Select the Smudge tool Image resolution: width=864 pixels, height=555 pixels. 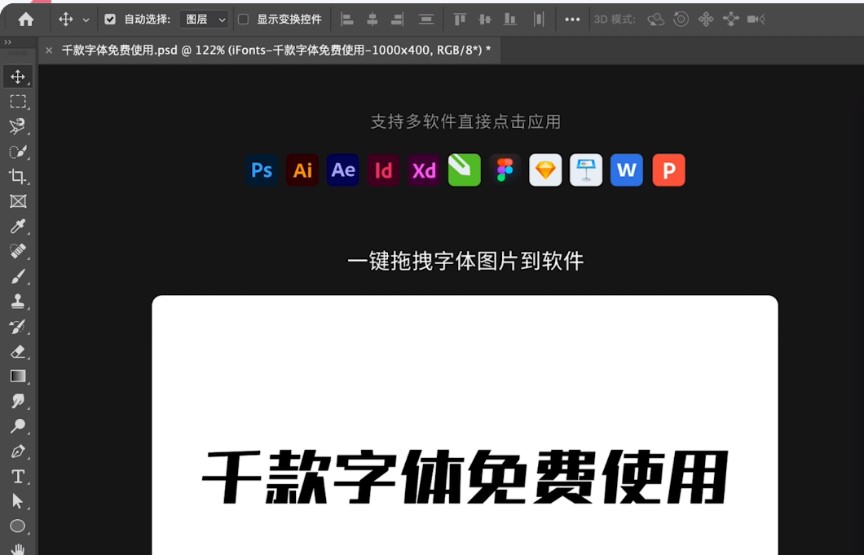click(x=18, y=401)
